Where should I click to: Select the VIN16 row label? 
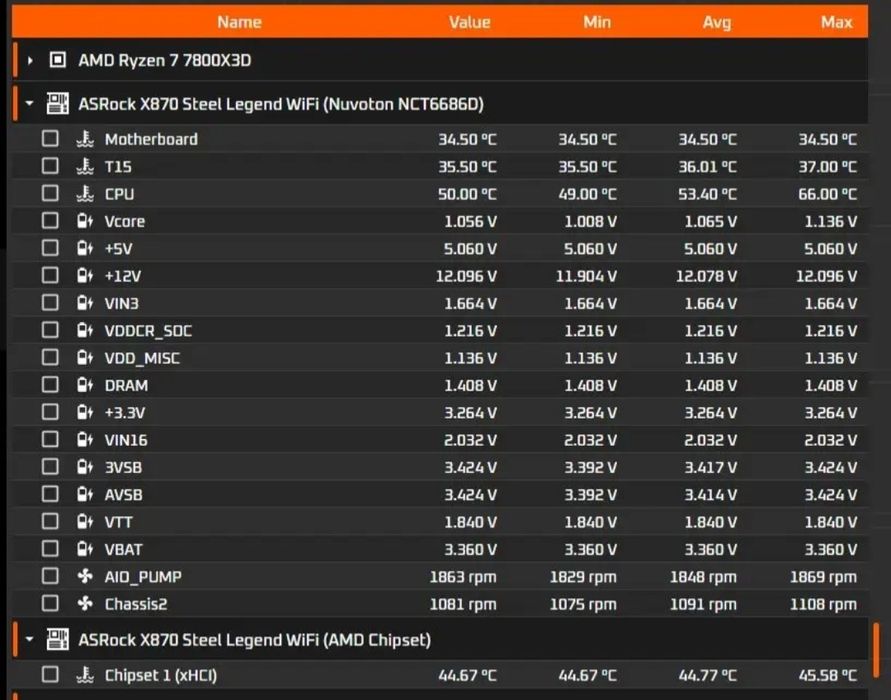tap(126, 440)
